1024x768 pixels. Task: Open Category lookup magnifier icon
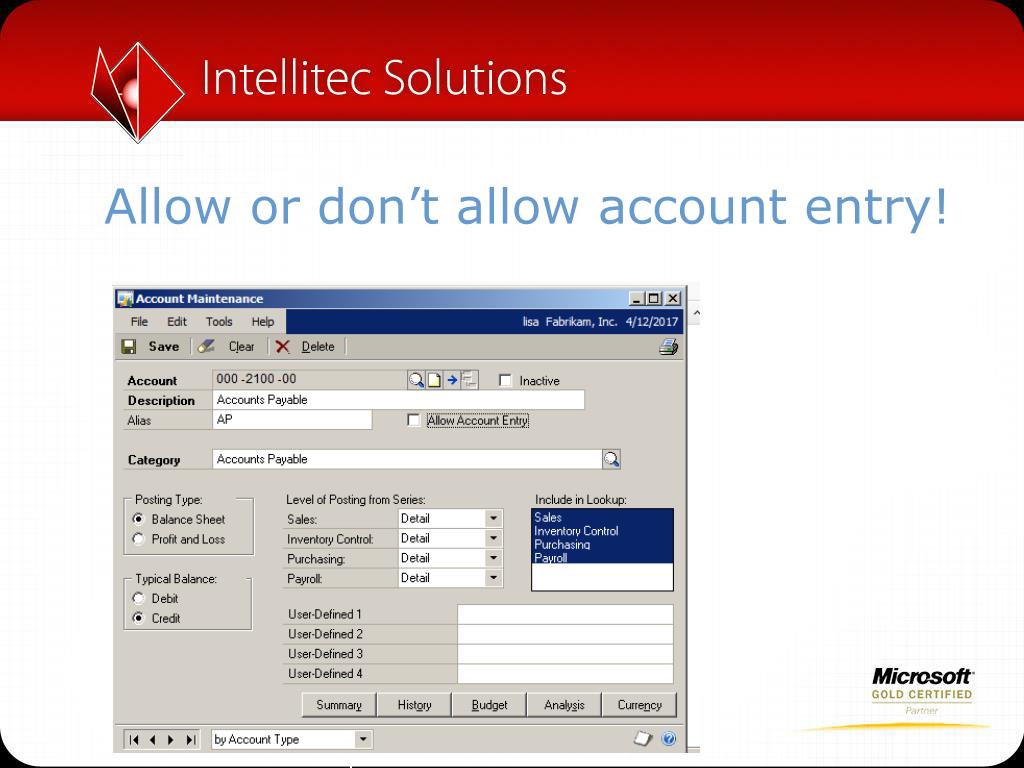pos(611,459)
